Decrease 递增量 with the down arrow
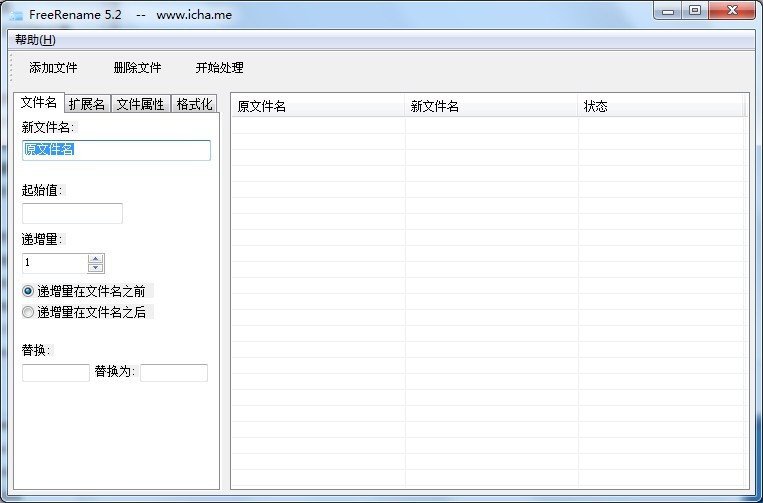This screenshot has width=763, height=503. pyautogui.click(x=96, y=268)
